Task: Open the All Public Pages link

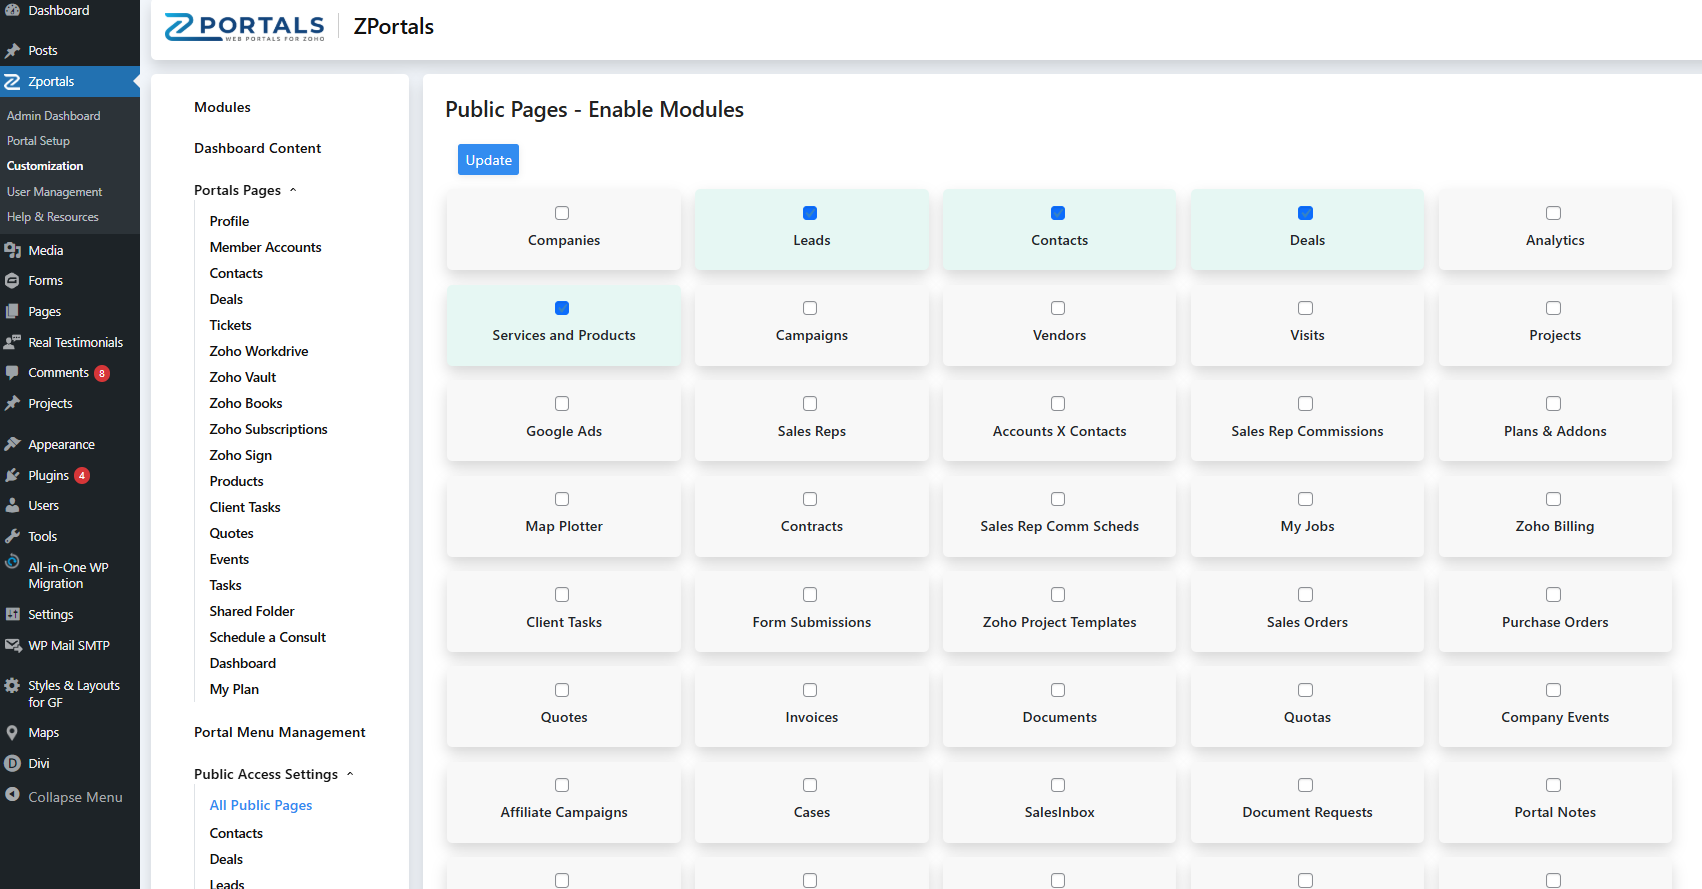Action: pos(260,805)
